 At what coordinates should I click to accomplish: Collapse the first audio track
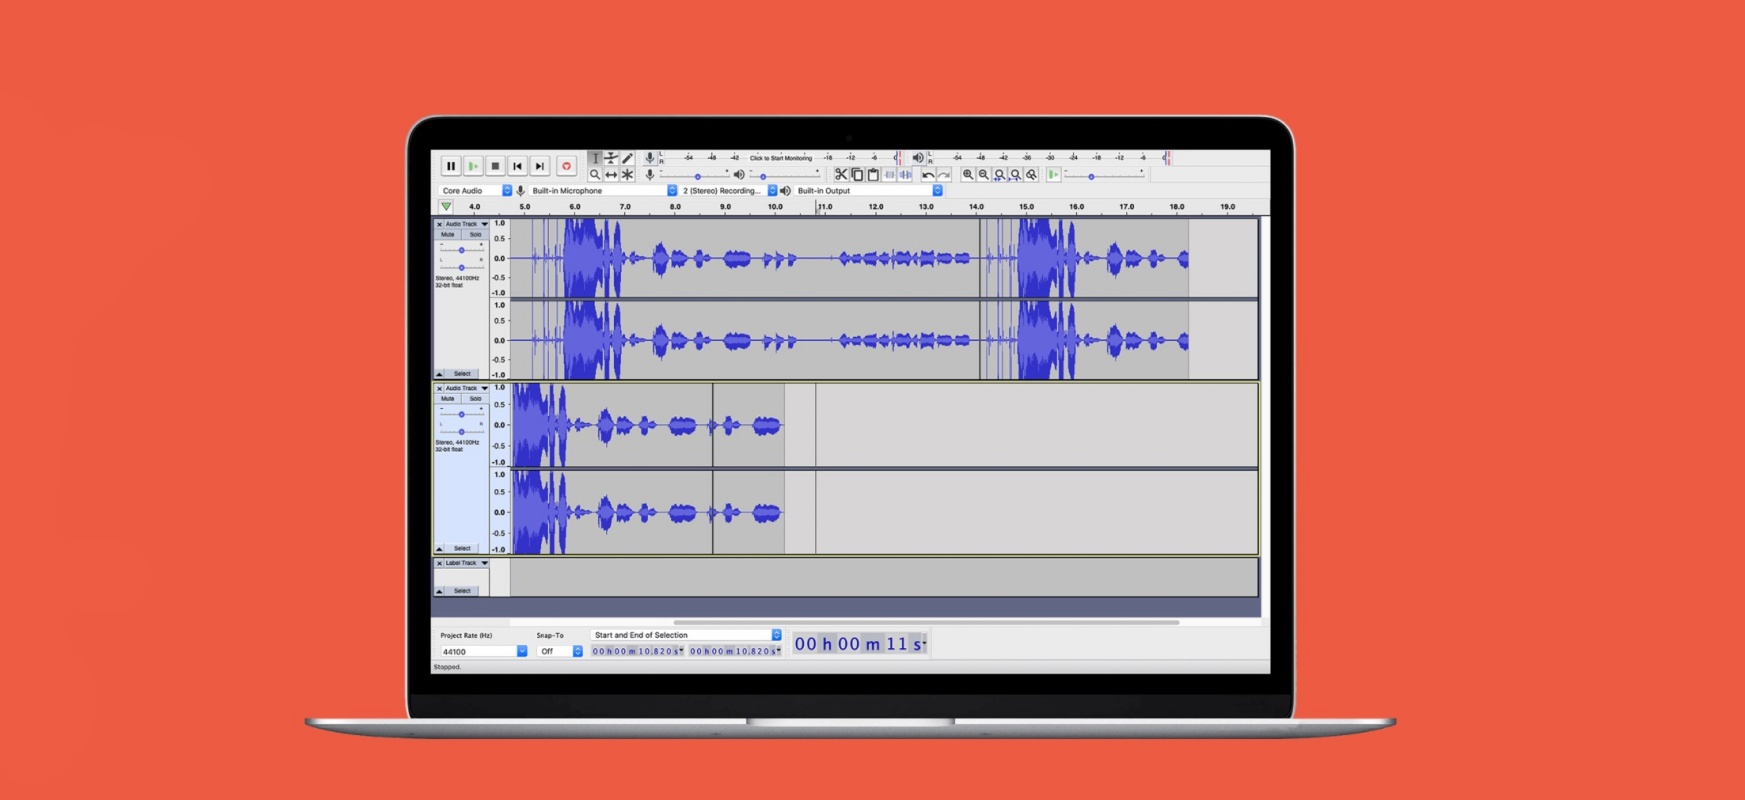(x=439, y=374)
